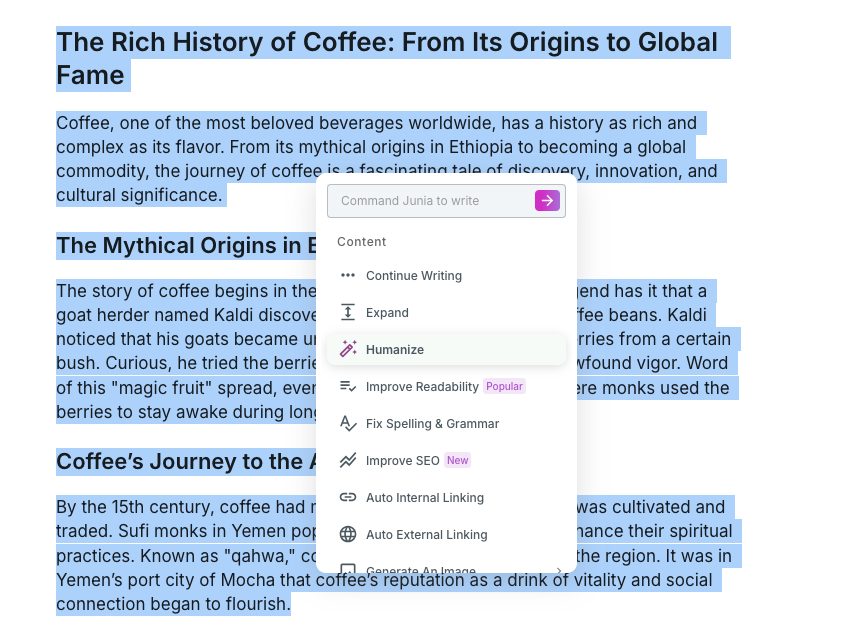Focus the Command Junia to write field
Screen dimensions: 844x633
coord(446,201)
